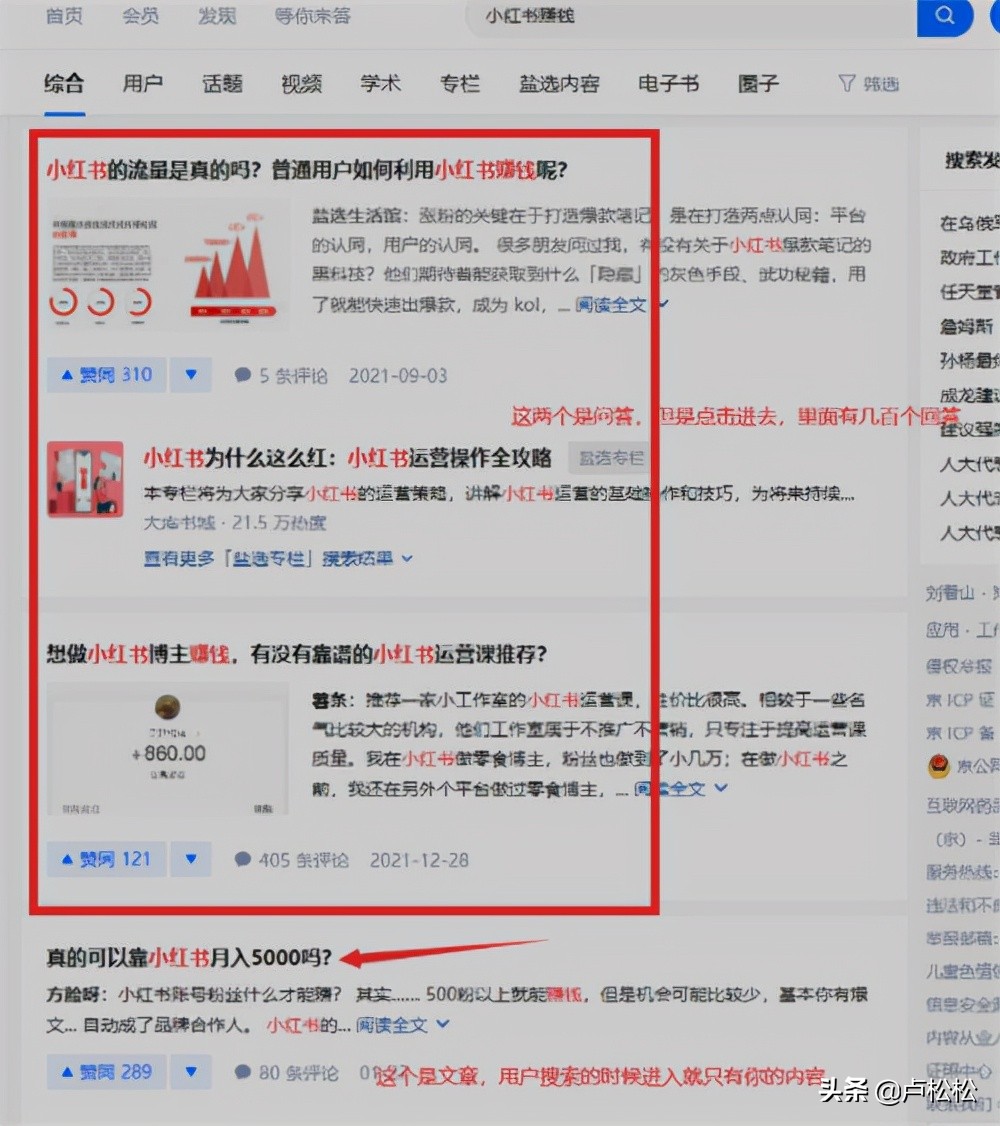Open the 等你来答 menu item
This screenshot has height=1126, width=1000.
(313, 16)
